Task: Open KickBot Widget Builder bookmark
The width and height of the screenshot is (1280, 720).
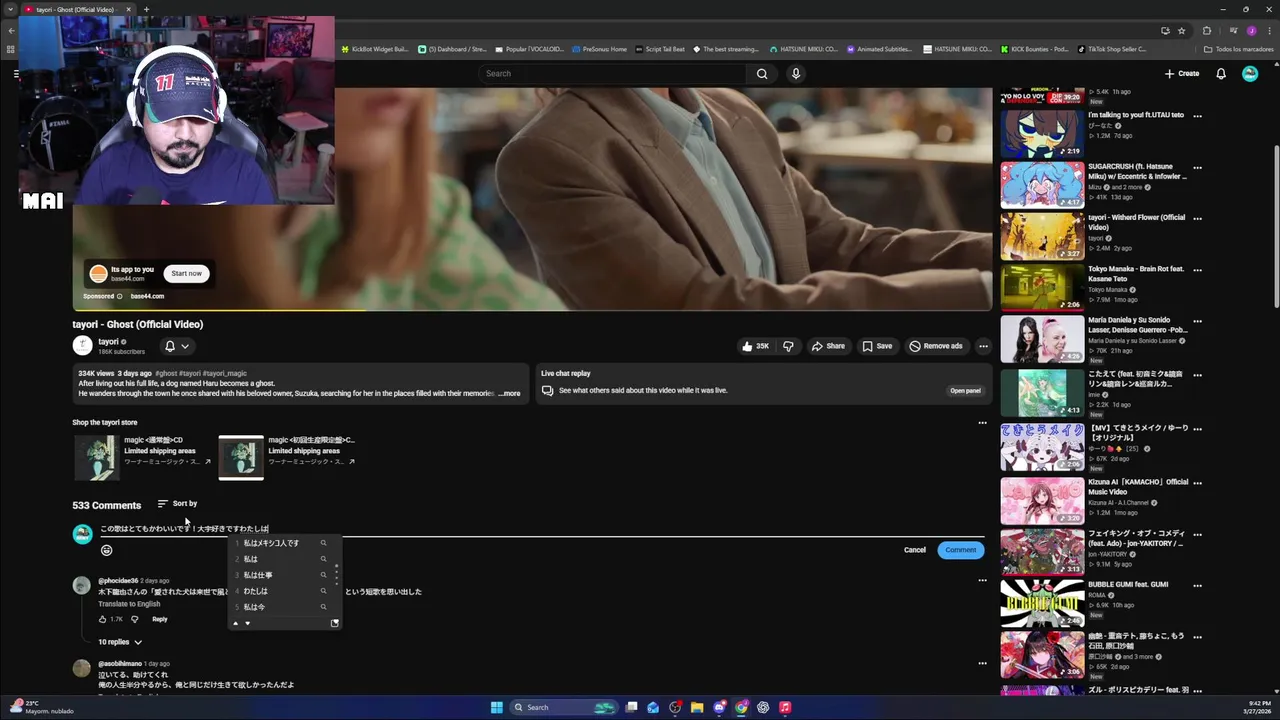Action: [375, 49]
